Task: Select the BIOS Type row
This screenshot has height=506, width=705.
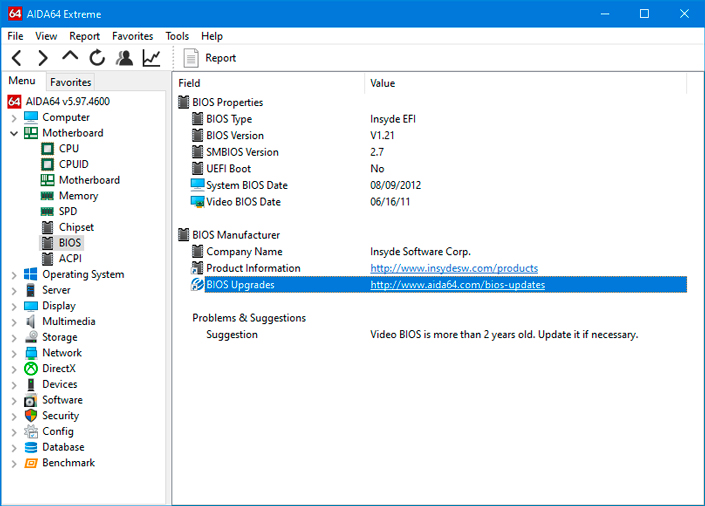Action: coord(438,119)
